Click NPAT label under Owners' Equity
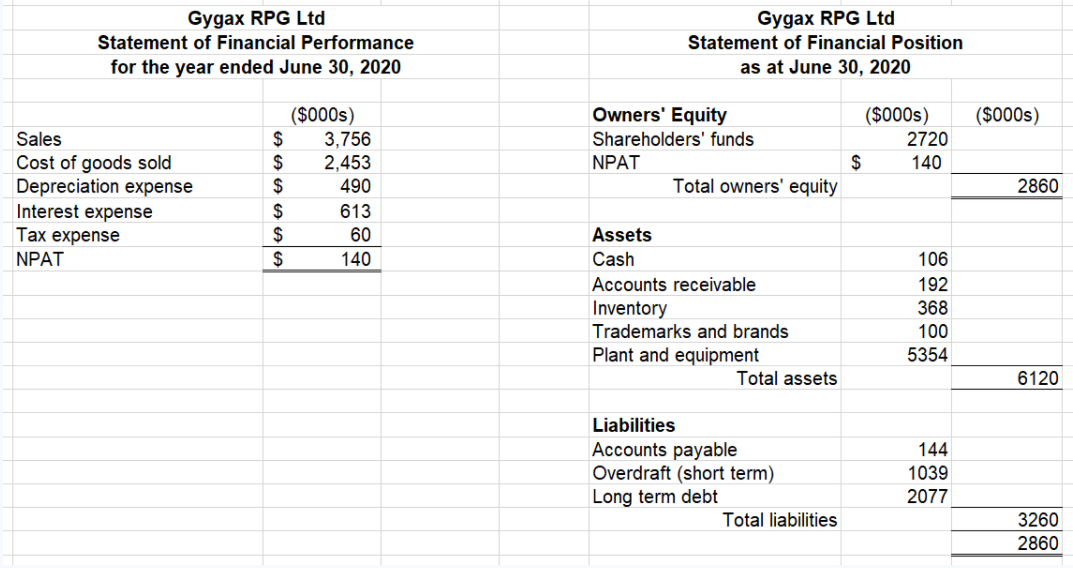 click(616, 163)
